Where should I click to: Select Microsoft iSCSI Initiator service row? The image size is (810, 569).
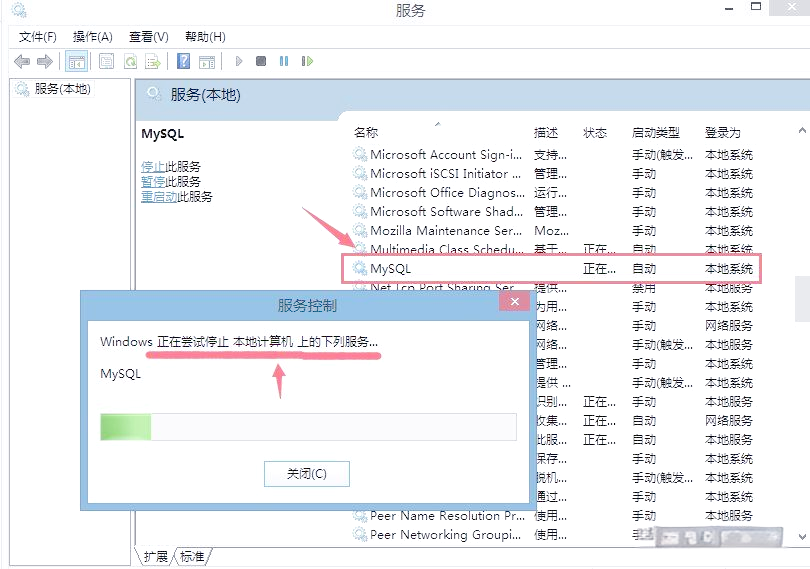click(552, 173)
